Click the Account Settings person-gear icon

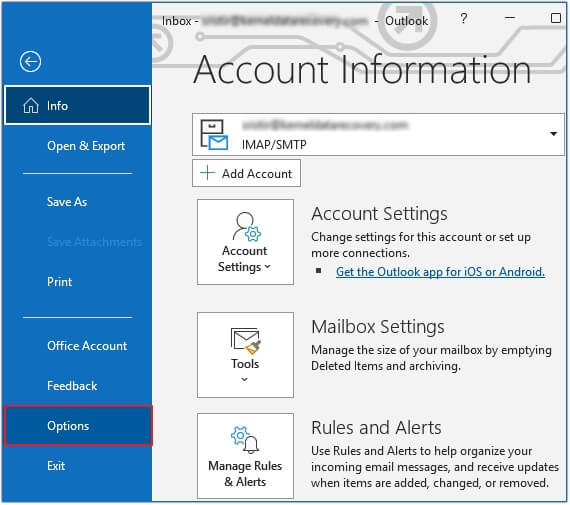(x=246, y=227)
